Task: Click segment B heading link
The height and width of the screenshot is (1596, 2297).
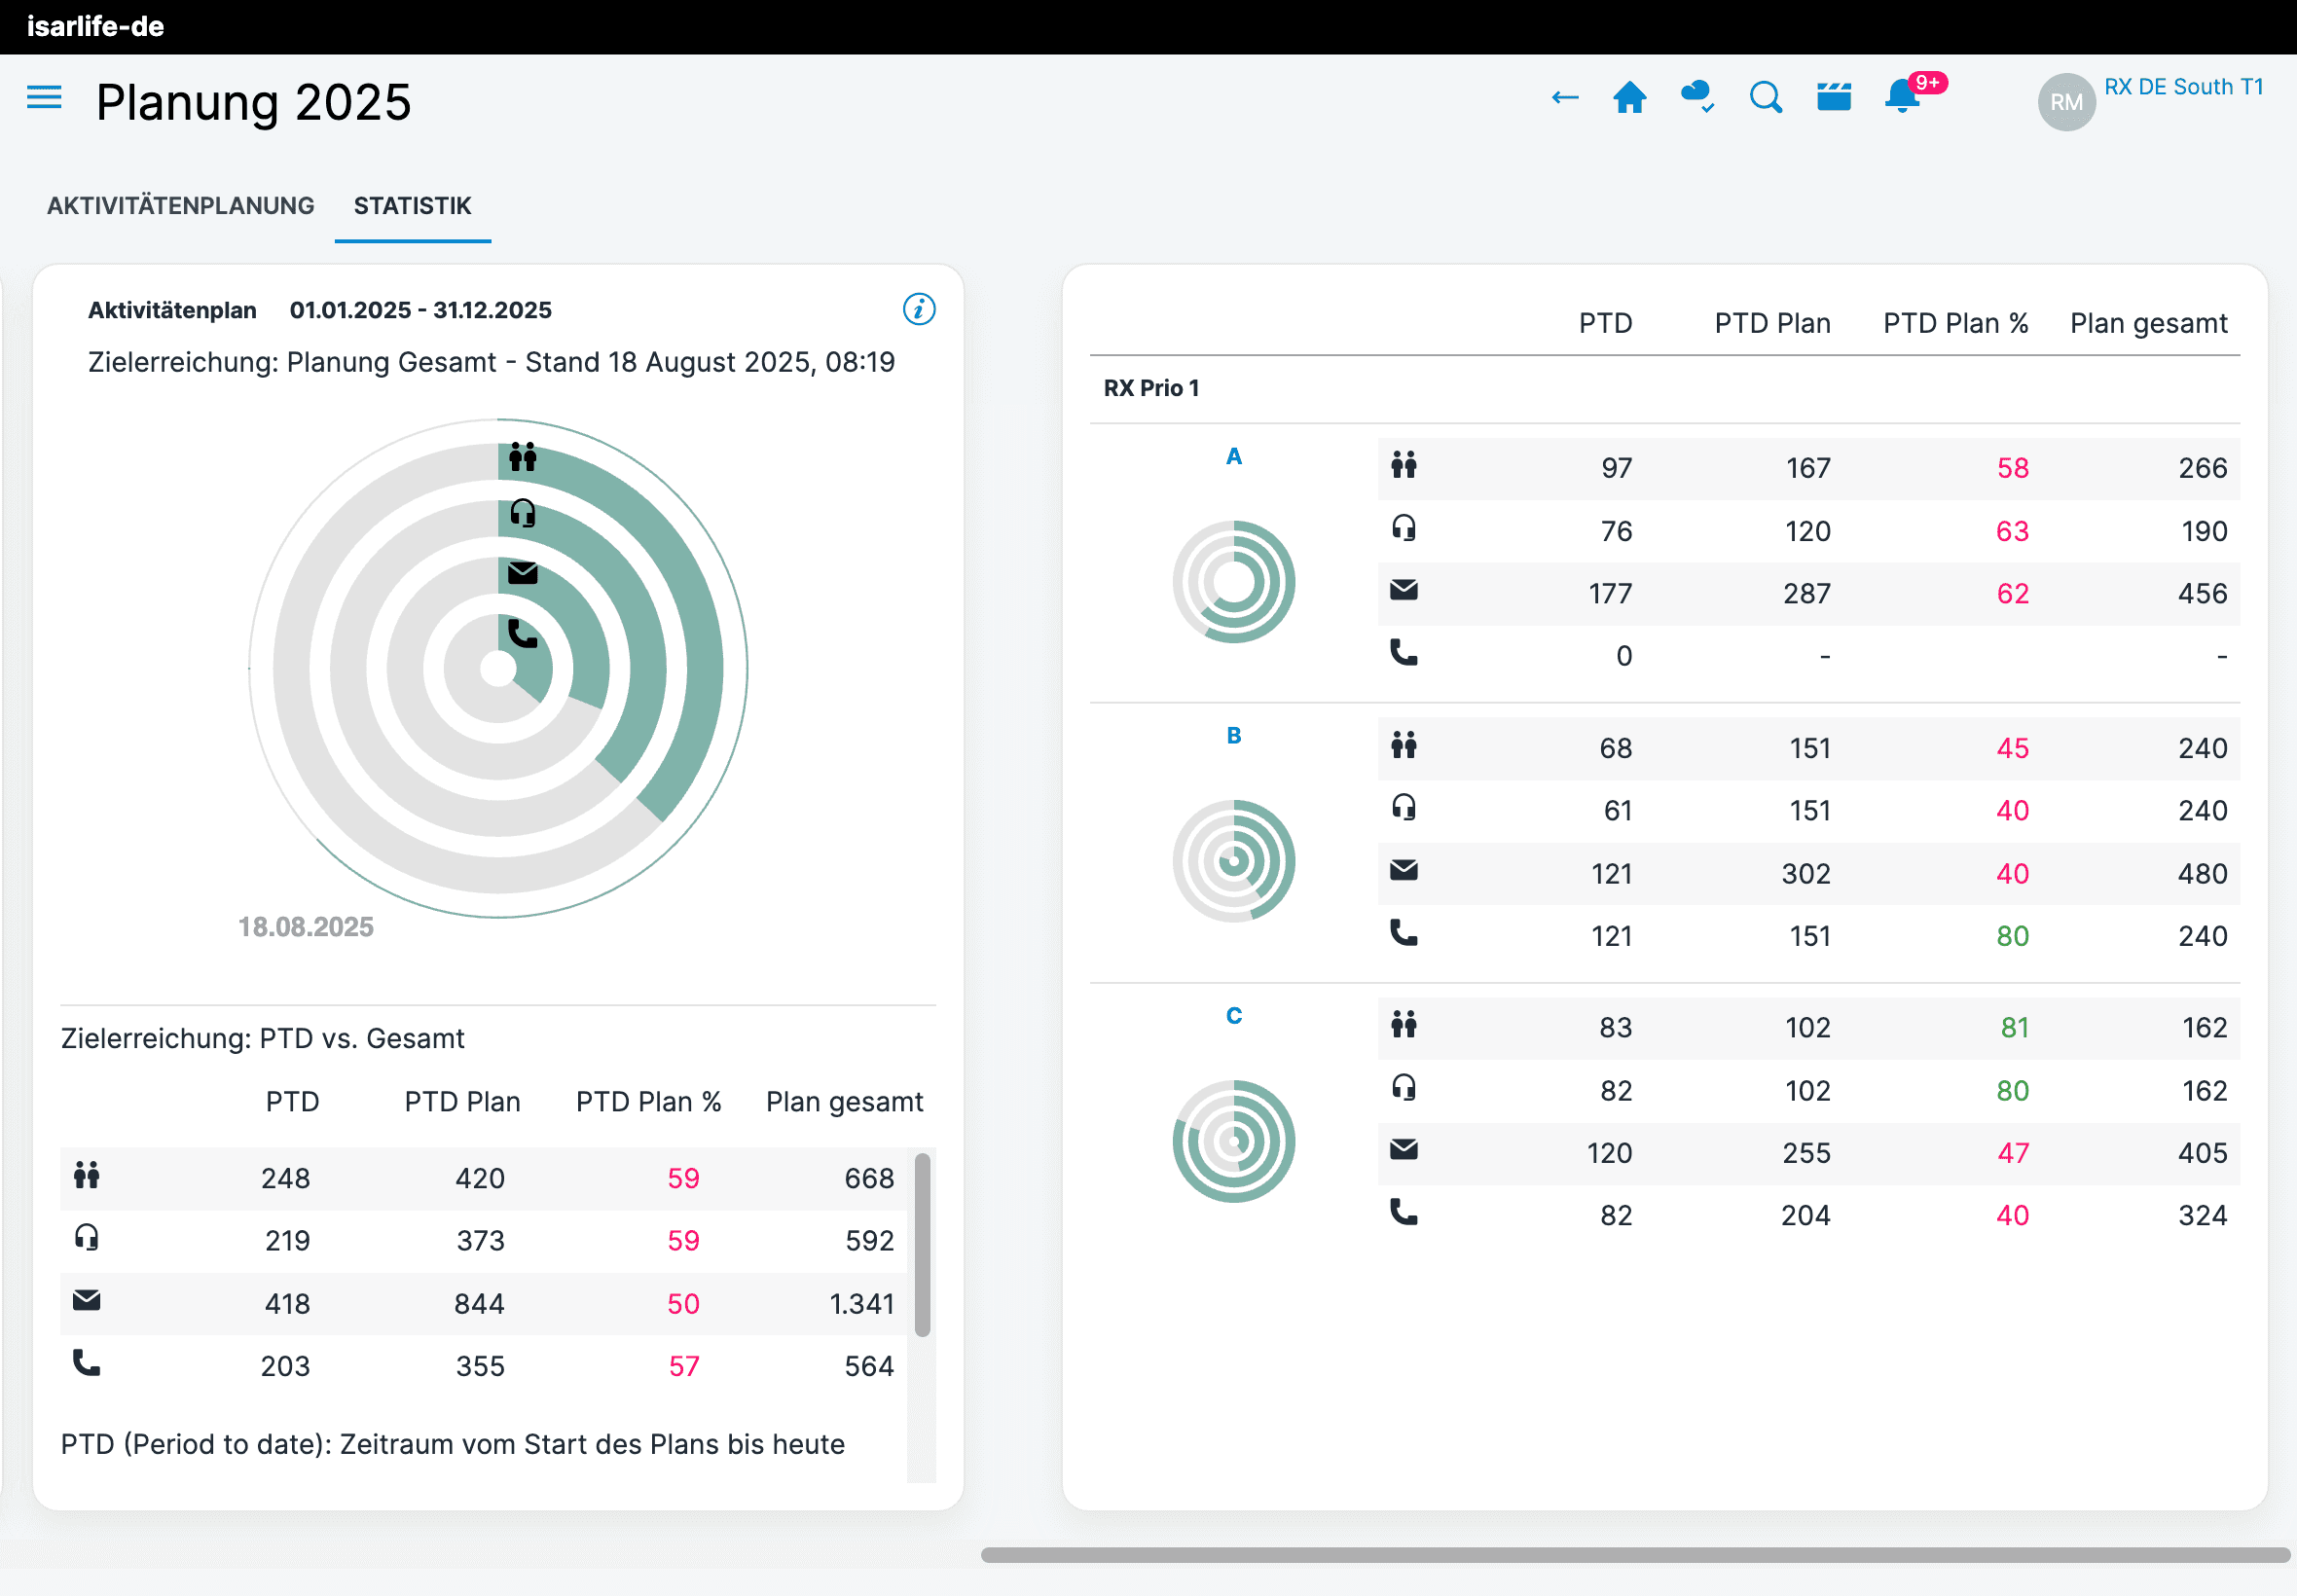Action: 1234,736
